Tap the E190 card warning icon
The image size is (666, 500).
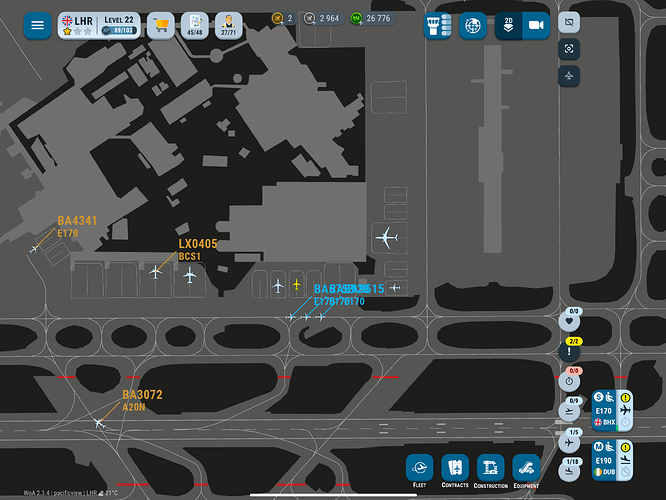pyautogui.click(x=625, y=447)
